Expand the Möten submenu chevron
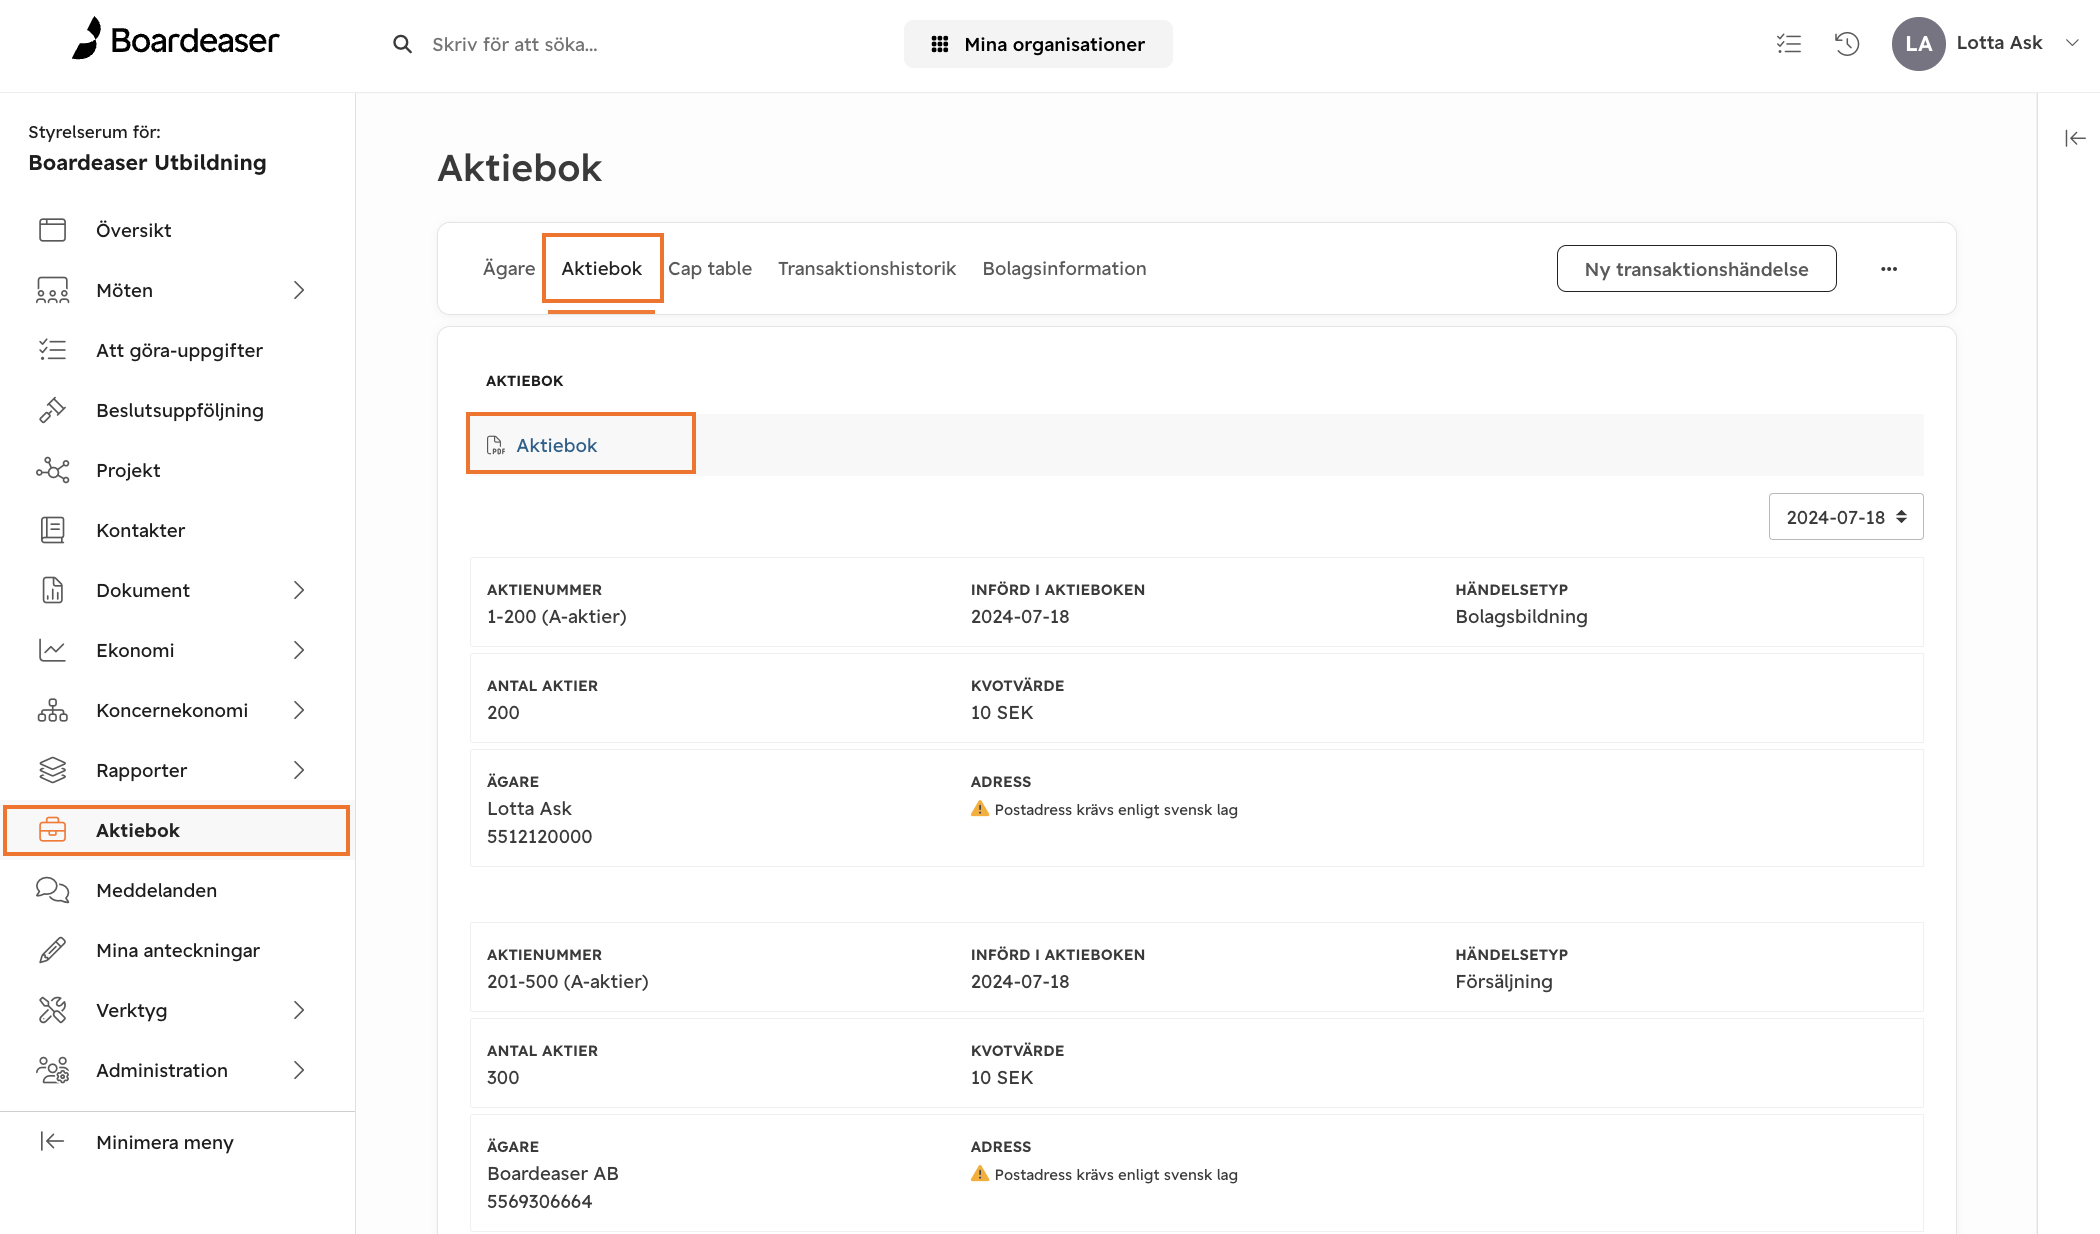 (298, 290)
